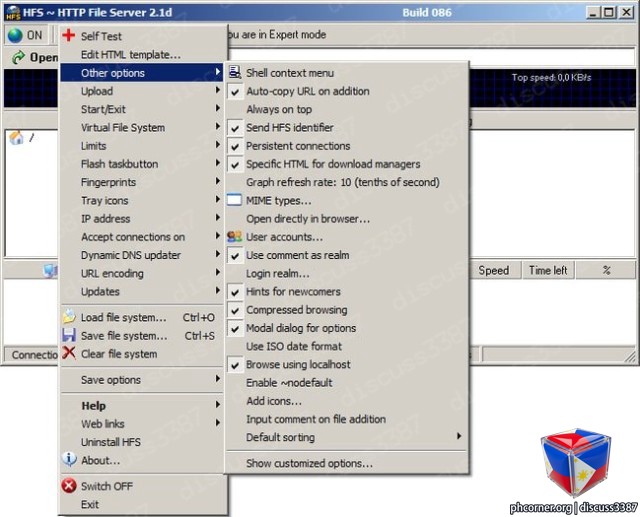Expand the Dynamic DNS updater submenu
This screenshot has height=517, width=640.
(142, 255)
